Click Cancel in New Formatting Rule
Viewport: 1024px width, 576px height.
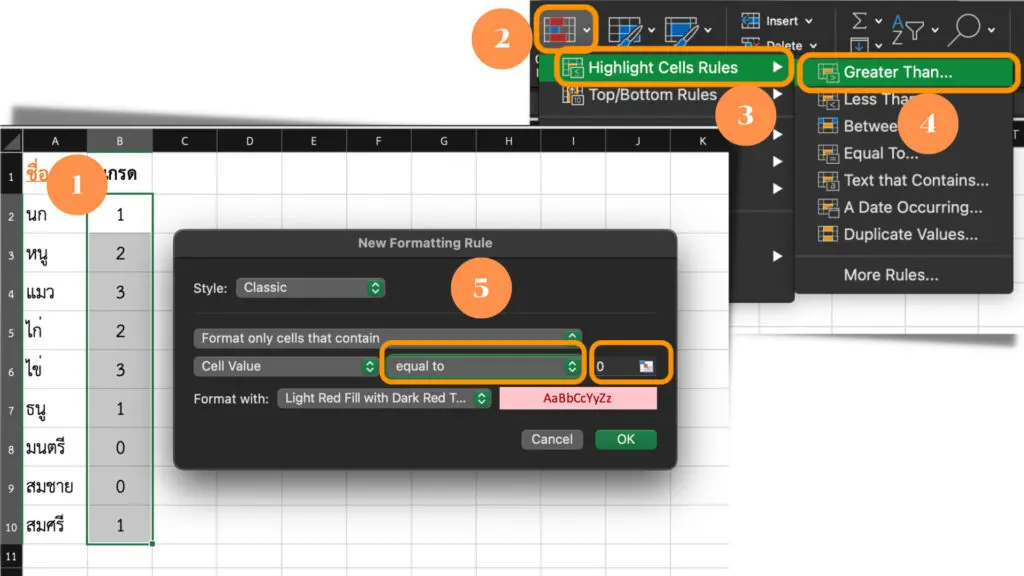552,440
